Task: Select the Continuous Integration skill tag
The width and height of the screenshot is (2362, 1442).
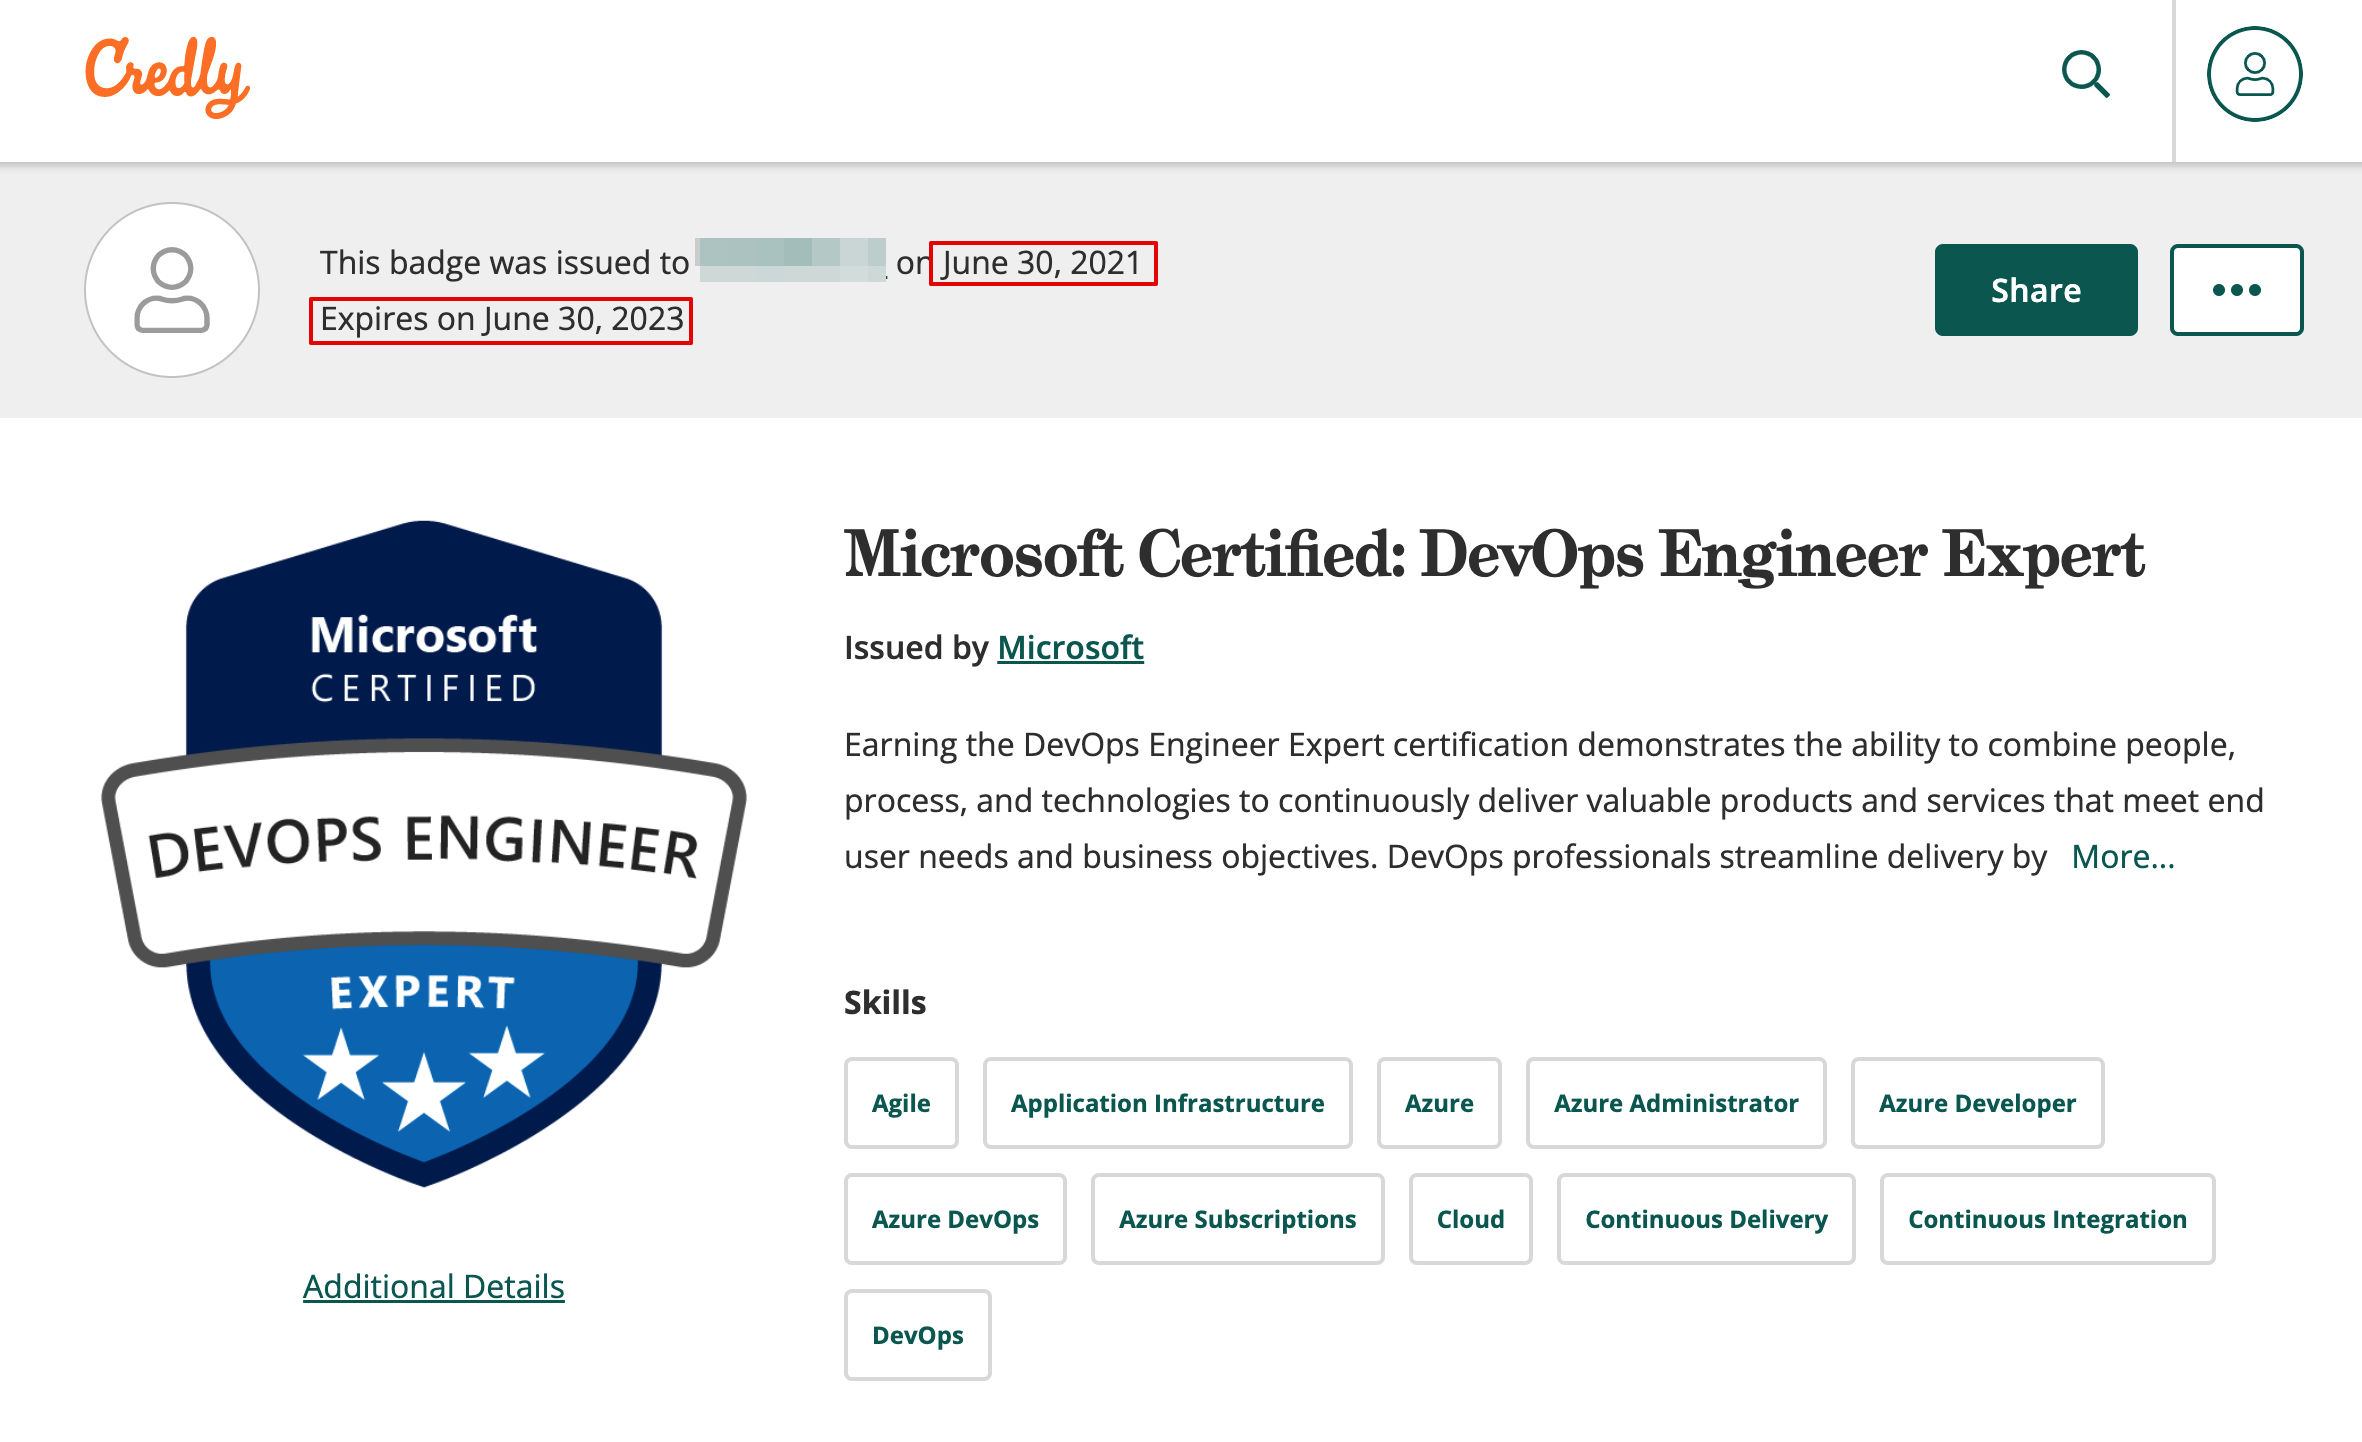Action: 2047,1219
